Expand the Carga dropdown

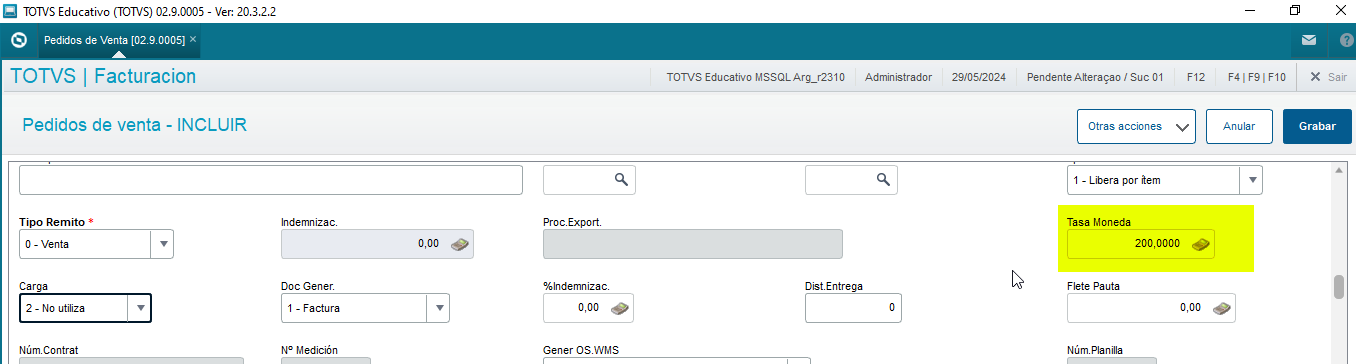(141, 308)
